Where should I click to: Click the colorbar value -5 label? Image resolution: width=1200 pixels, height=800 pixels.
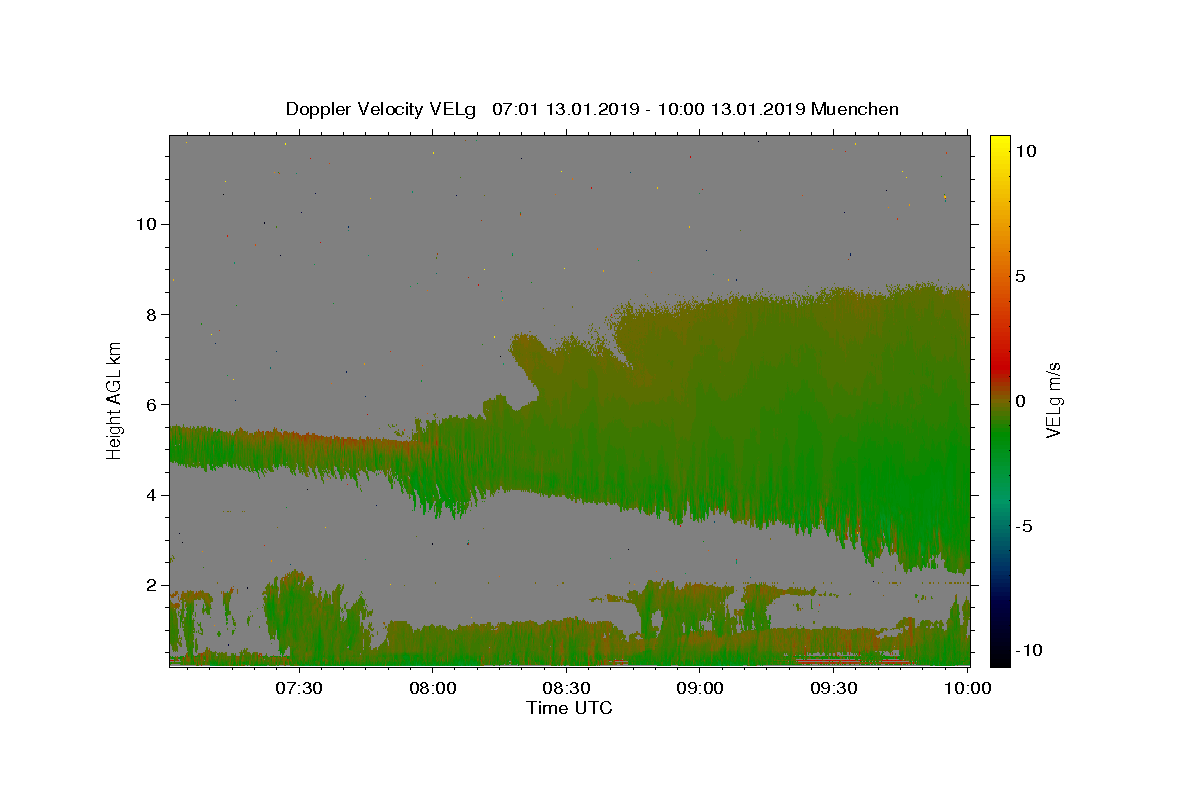point(1024,526)
